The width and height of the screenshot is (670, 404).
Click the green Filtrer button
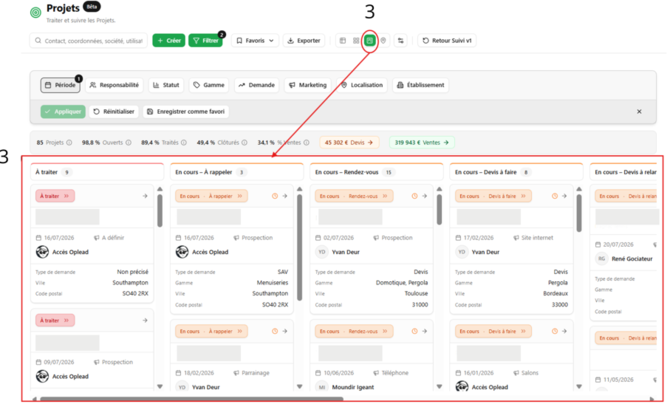pyautogui.click(x=206, y=41)
